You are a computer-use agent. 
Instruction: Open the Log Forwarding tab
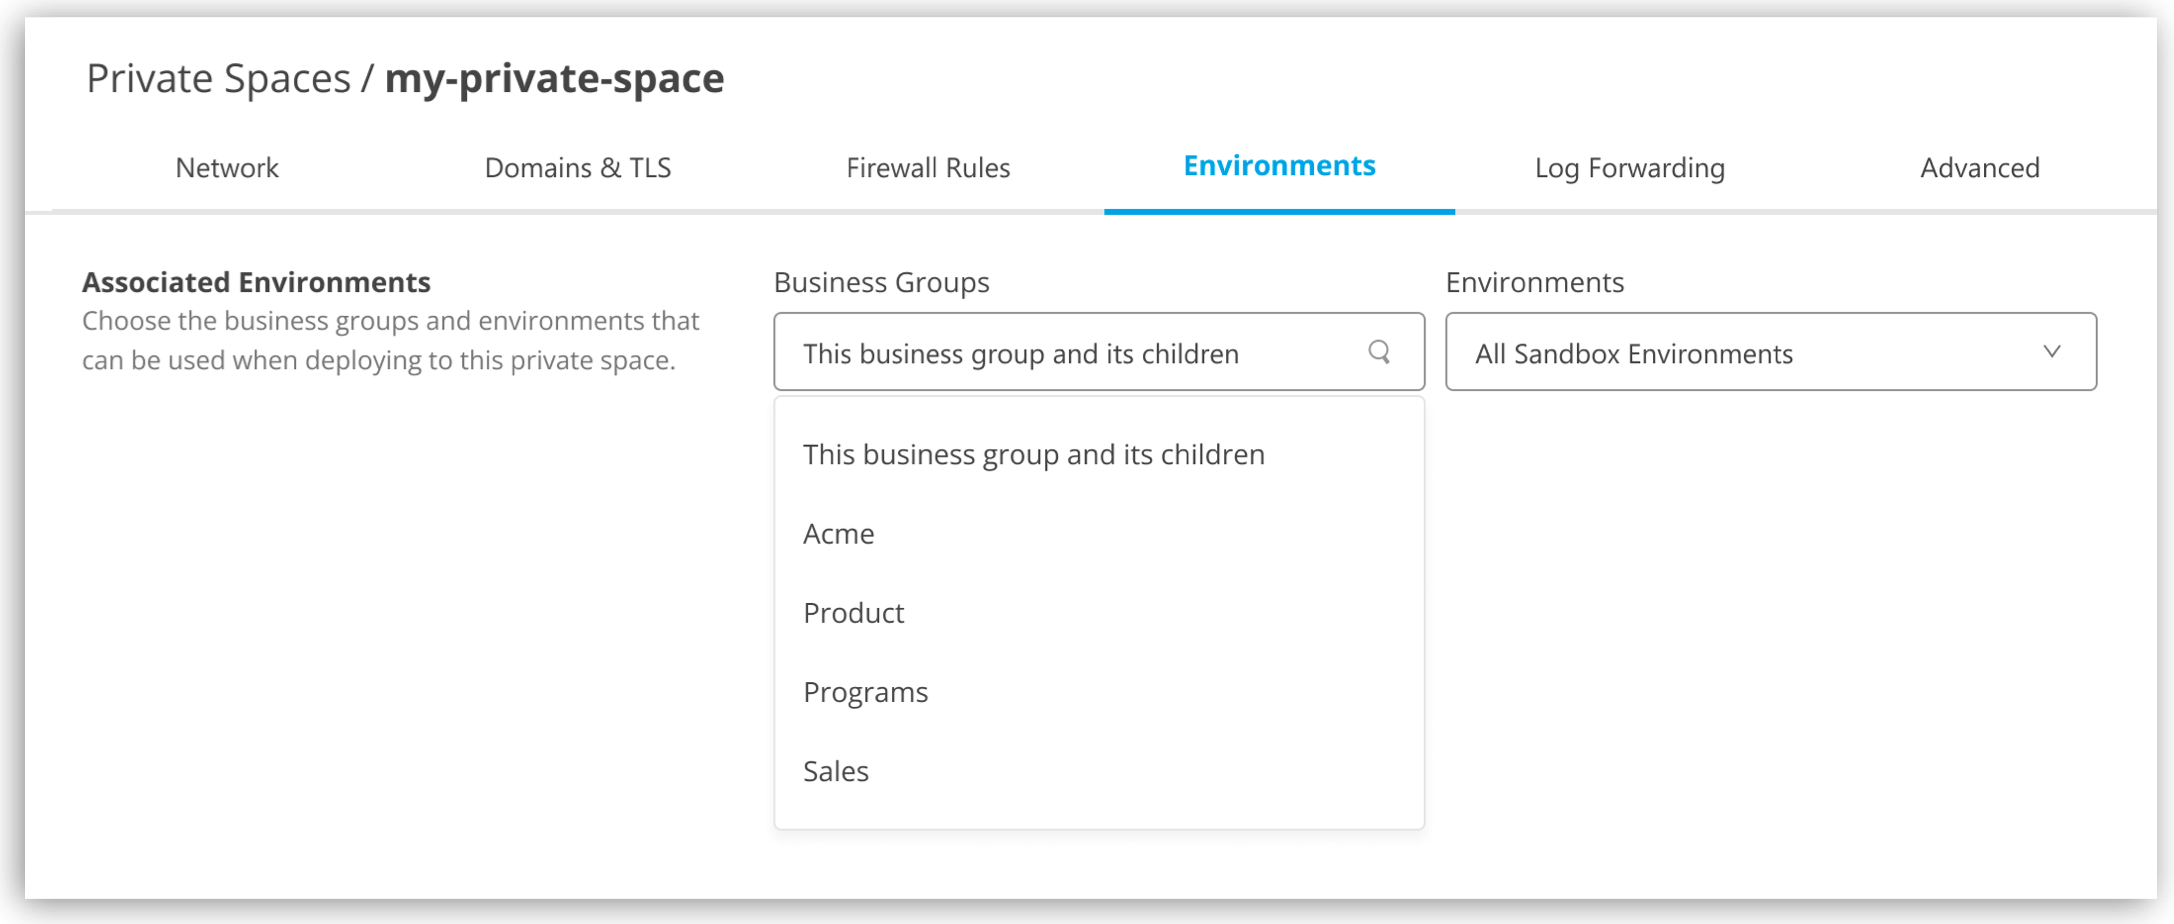click(x=1629, y=167)
